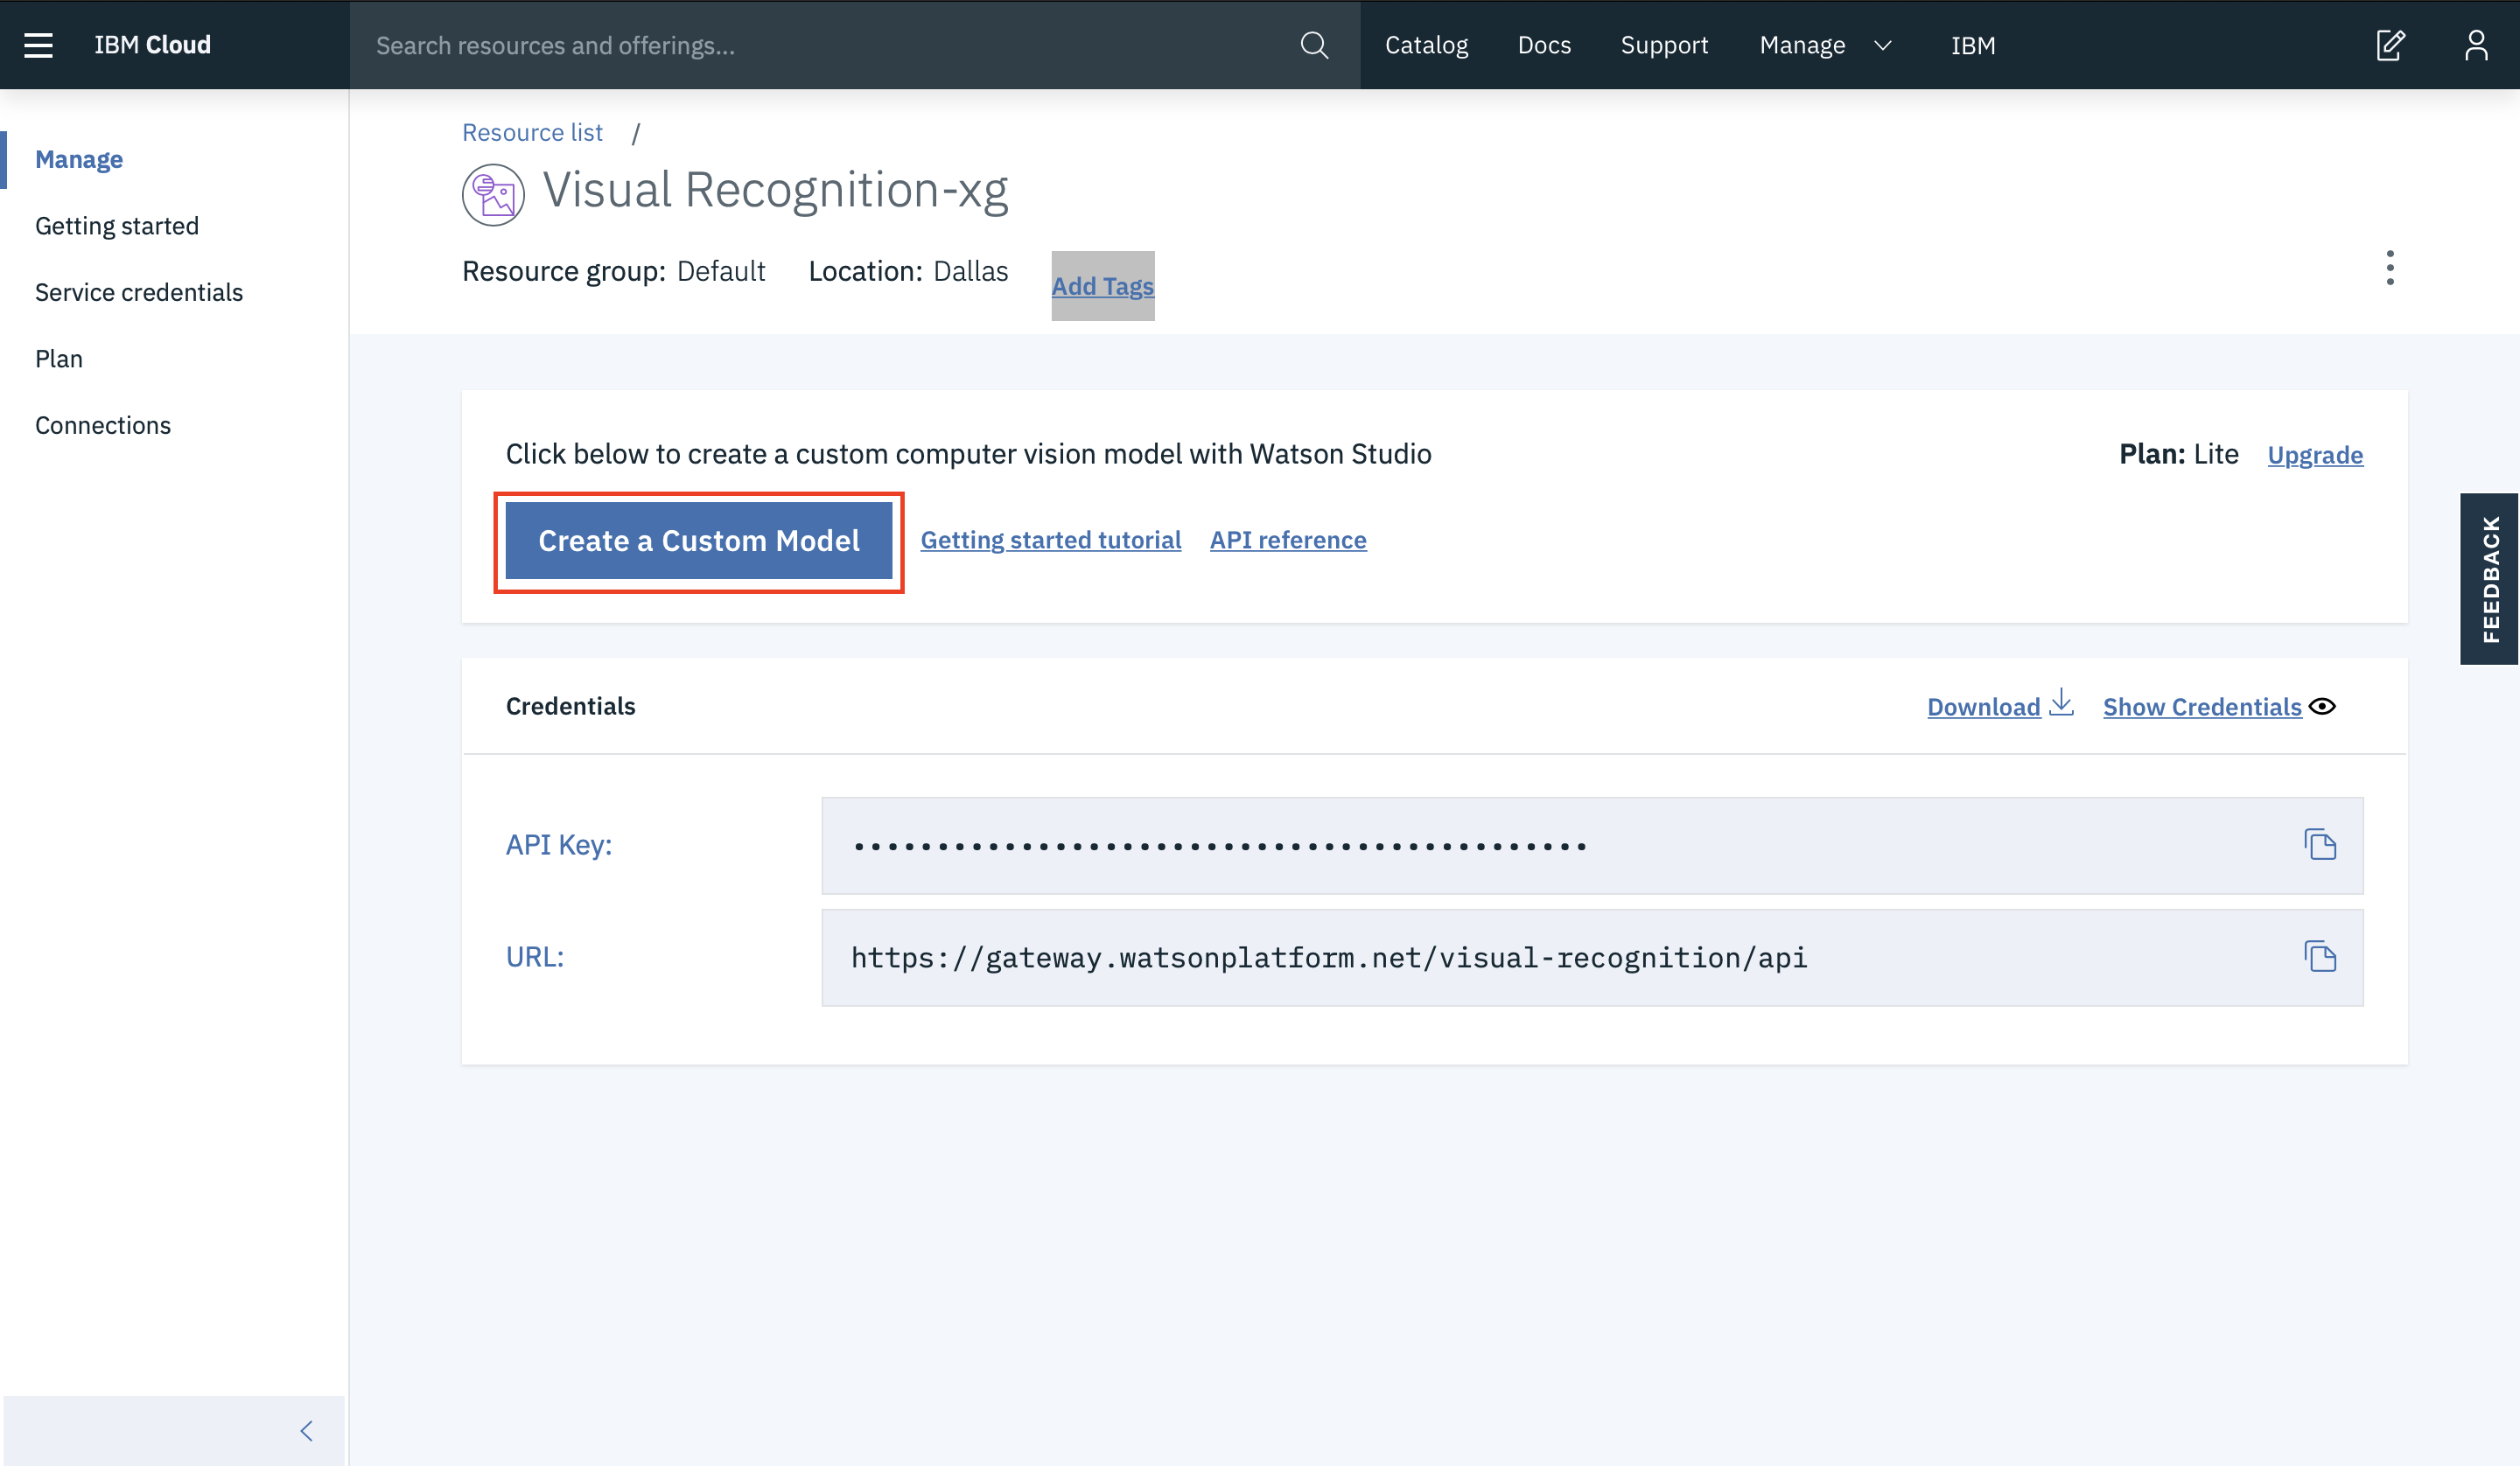Copy the URL value
Viewport: 2520px width, 1466px height.
click(2320, 957)
